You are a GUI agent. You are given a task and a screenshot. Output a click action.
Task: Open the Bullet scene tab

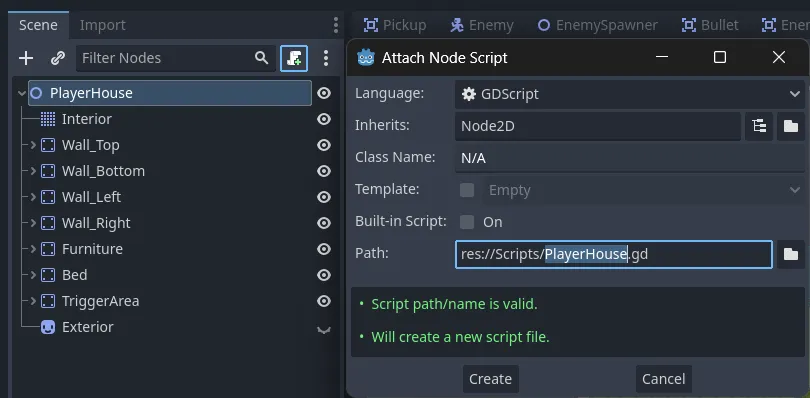(x=710, y=25)
